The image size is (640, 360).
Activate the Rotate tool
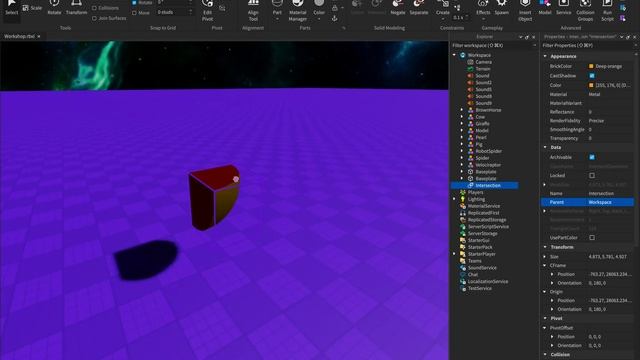54,7
